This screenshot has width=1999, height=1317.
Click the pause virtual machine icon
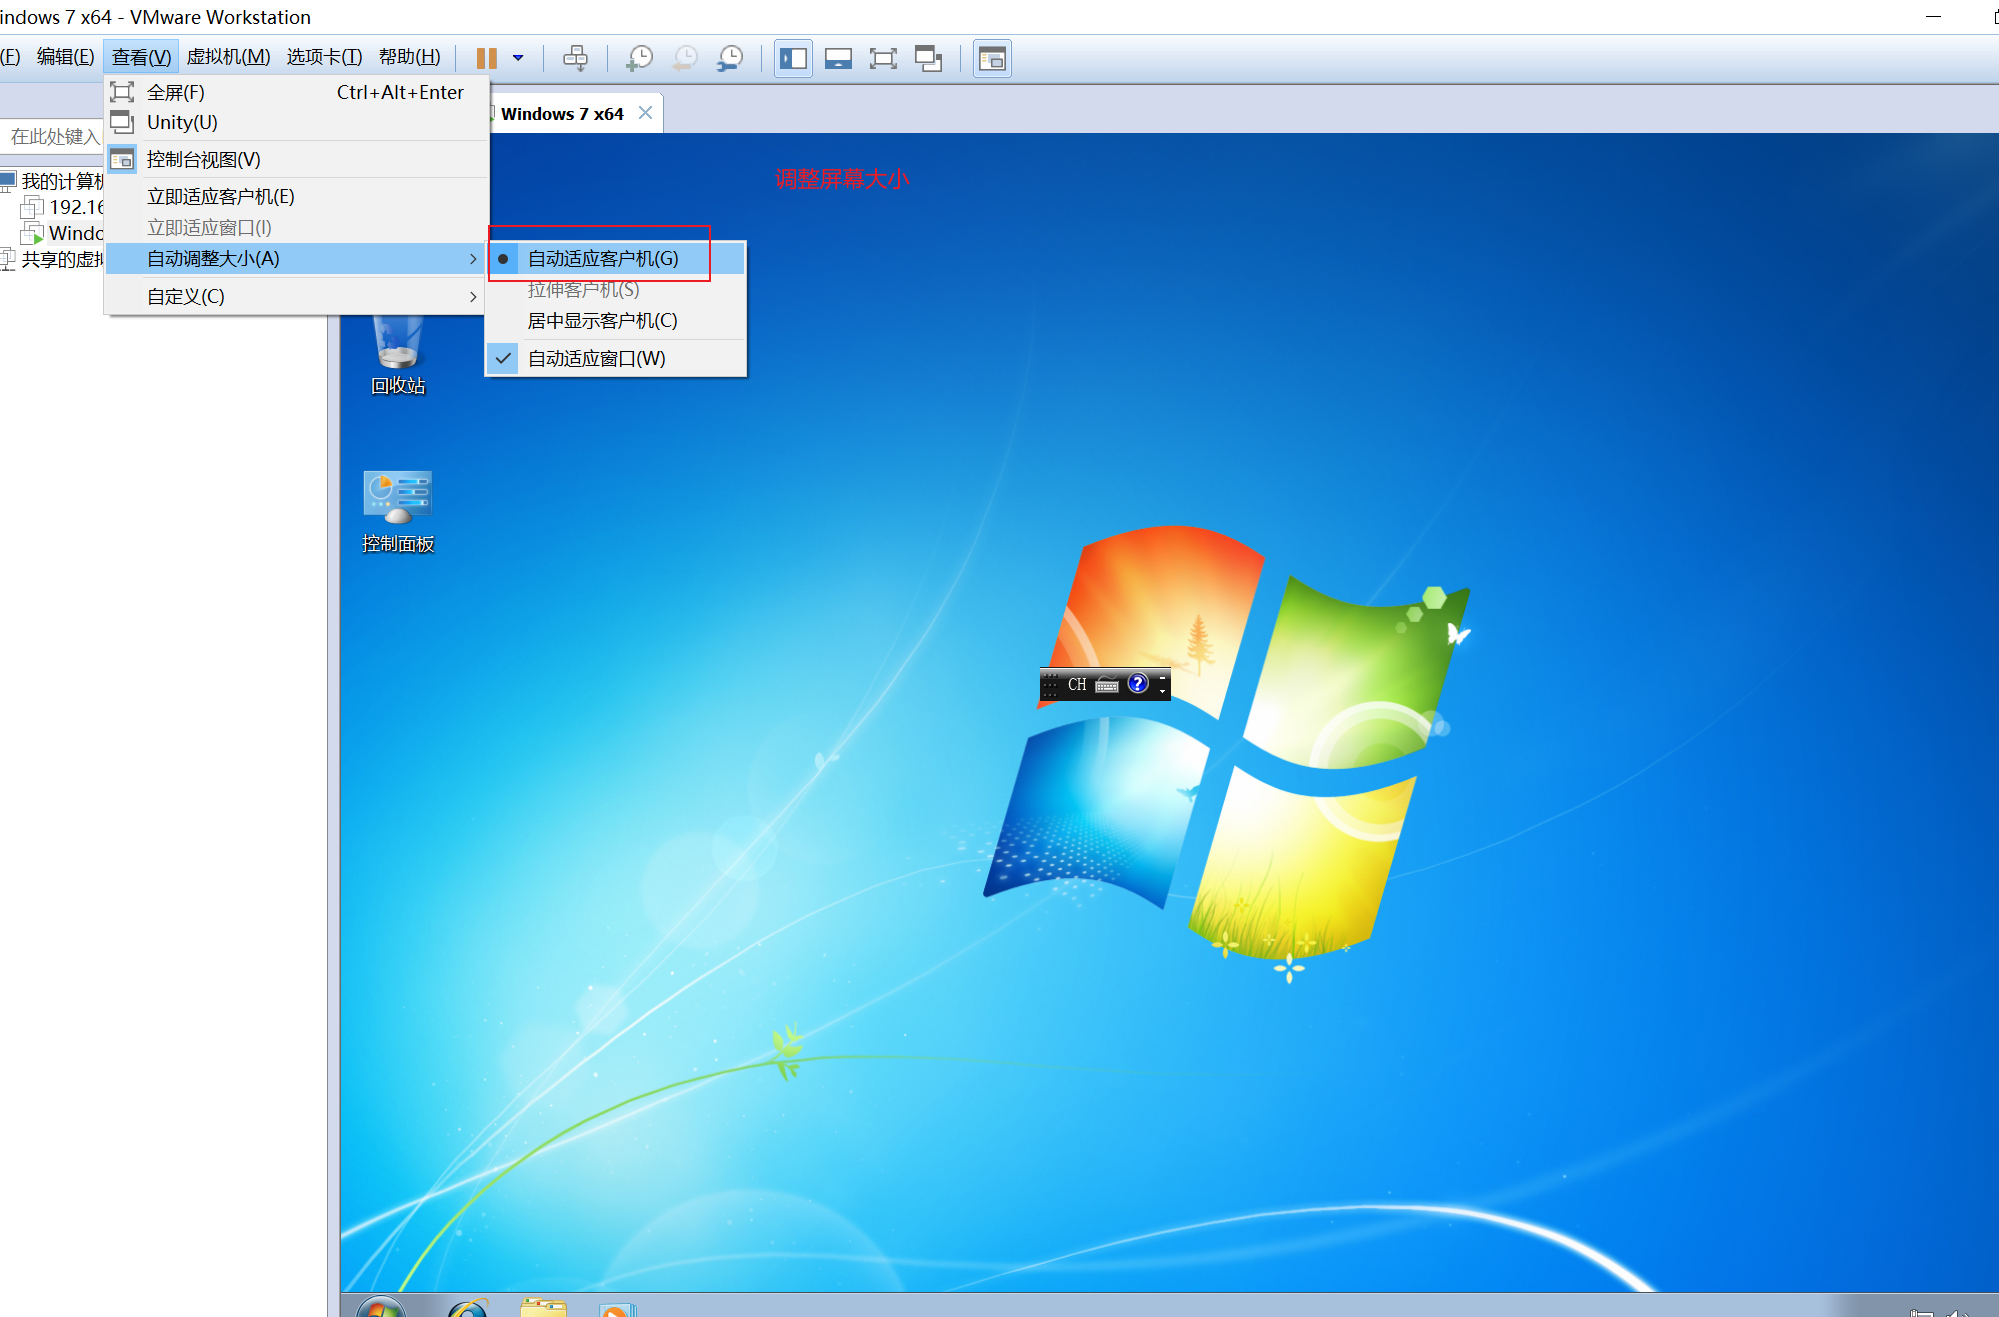click(486, 58)
